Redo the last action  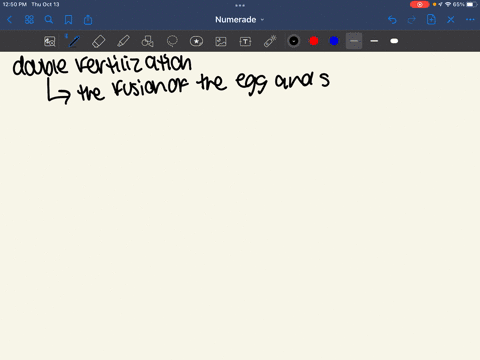point(412,20)
